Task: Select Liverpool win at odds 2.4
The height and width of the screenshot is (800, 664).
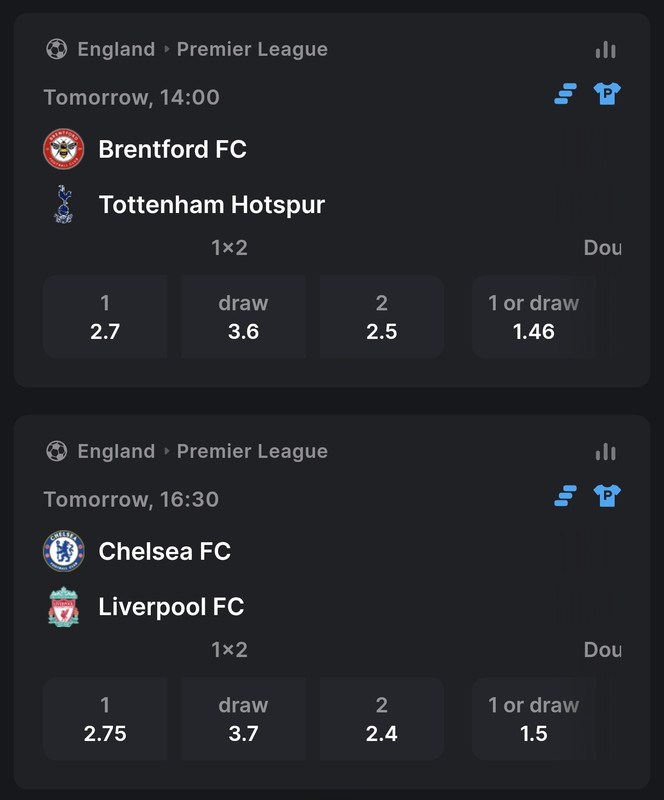Action: click(382, 719)
